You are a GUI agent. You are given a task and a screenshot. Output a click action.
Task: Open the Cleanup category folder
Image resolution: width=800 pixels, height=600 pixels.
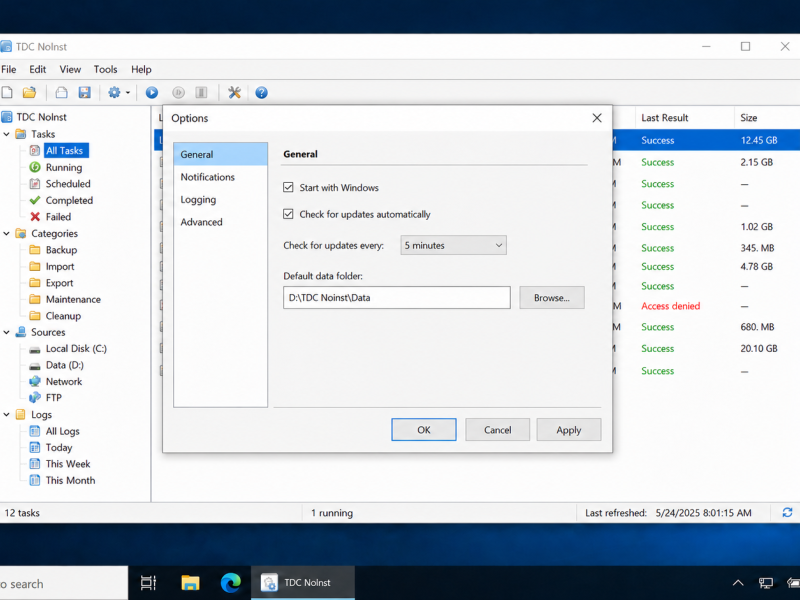pos(63,316)
